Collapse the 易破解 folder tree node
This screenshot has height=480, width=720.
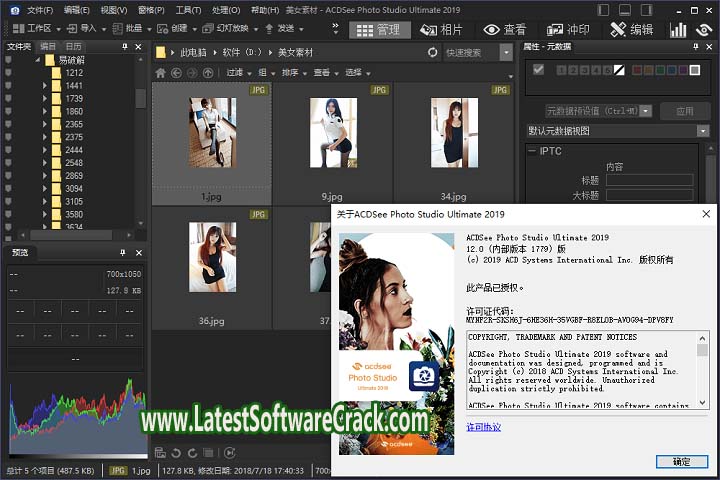(x=38, y=60)
